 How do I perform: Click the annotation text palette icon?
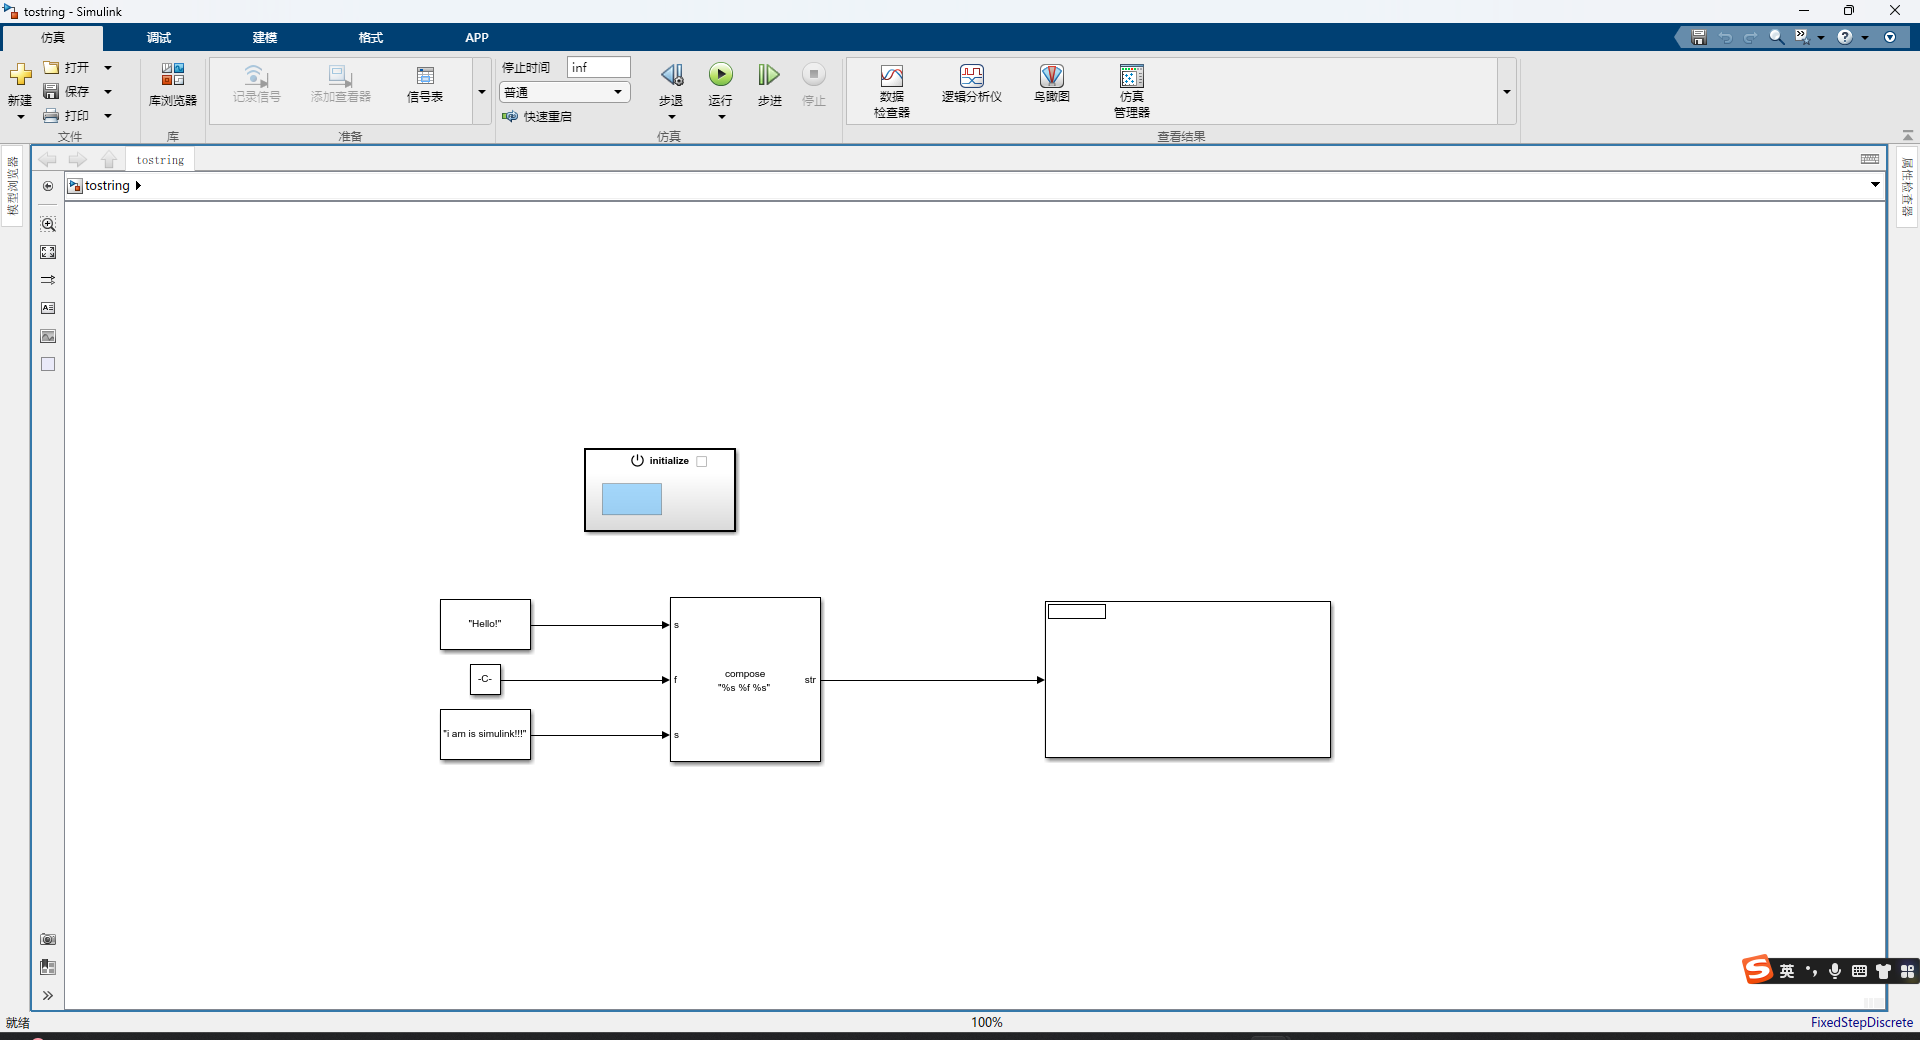click(x=48, y=308)
